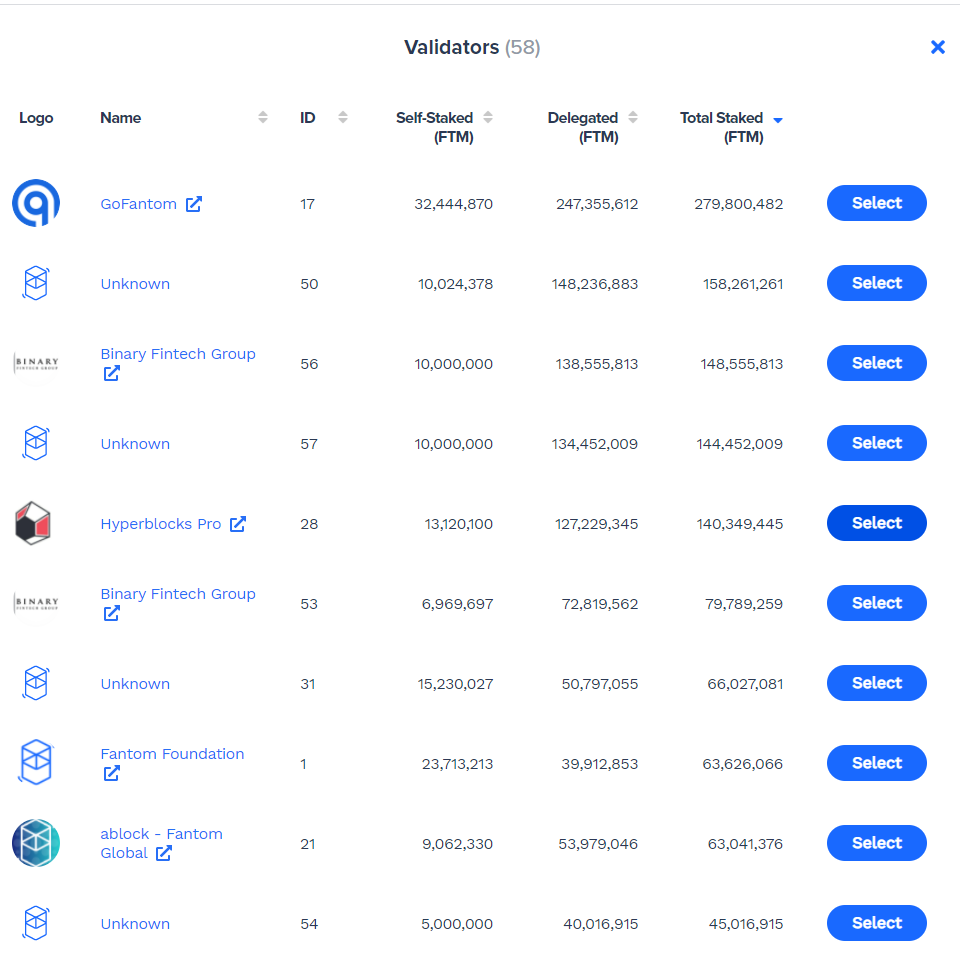
Task: Choose the Fantom Foundation validator via Select
Action: tap(876, 763)
